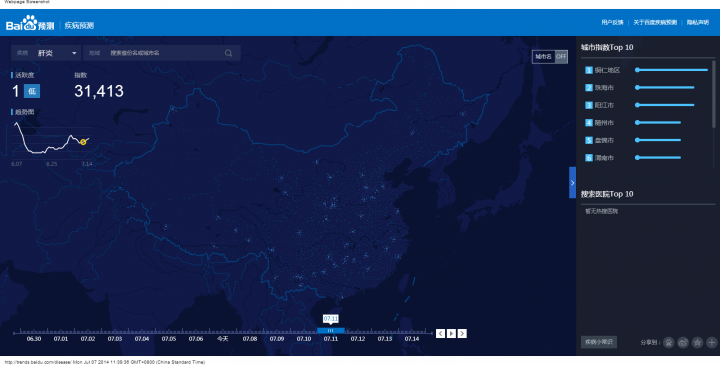
Task: Share to Baidu Tieba paw icon
Action: [669, 342]
